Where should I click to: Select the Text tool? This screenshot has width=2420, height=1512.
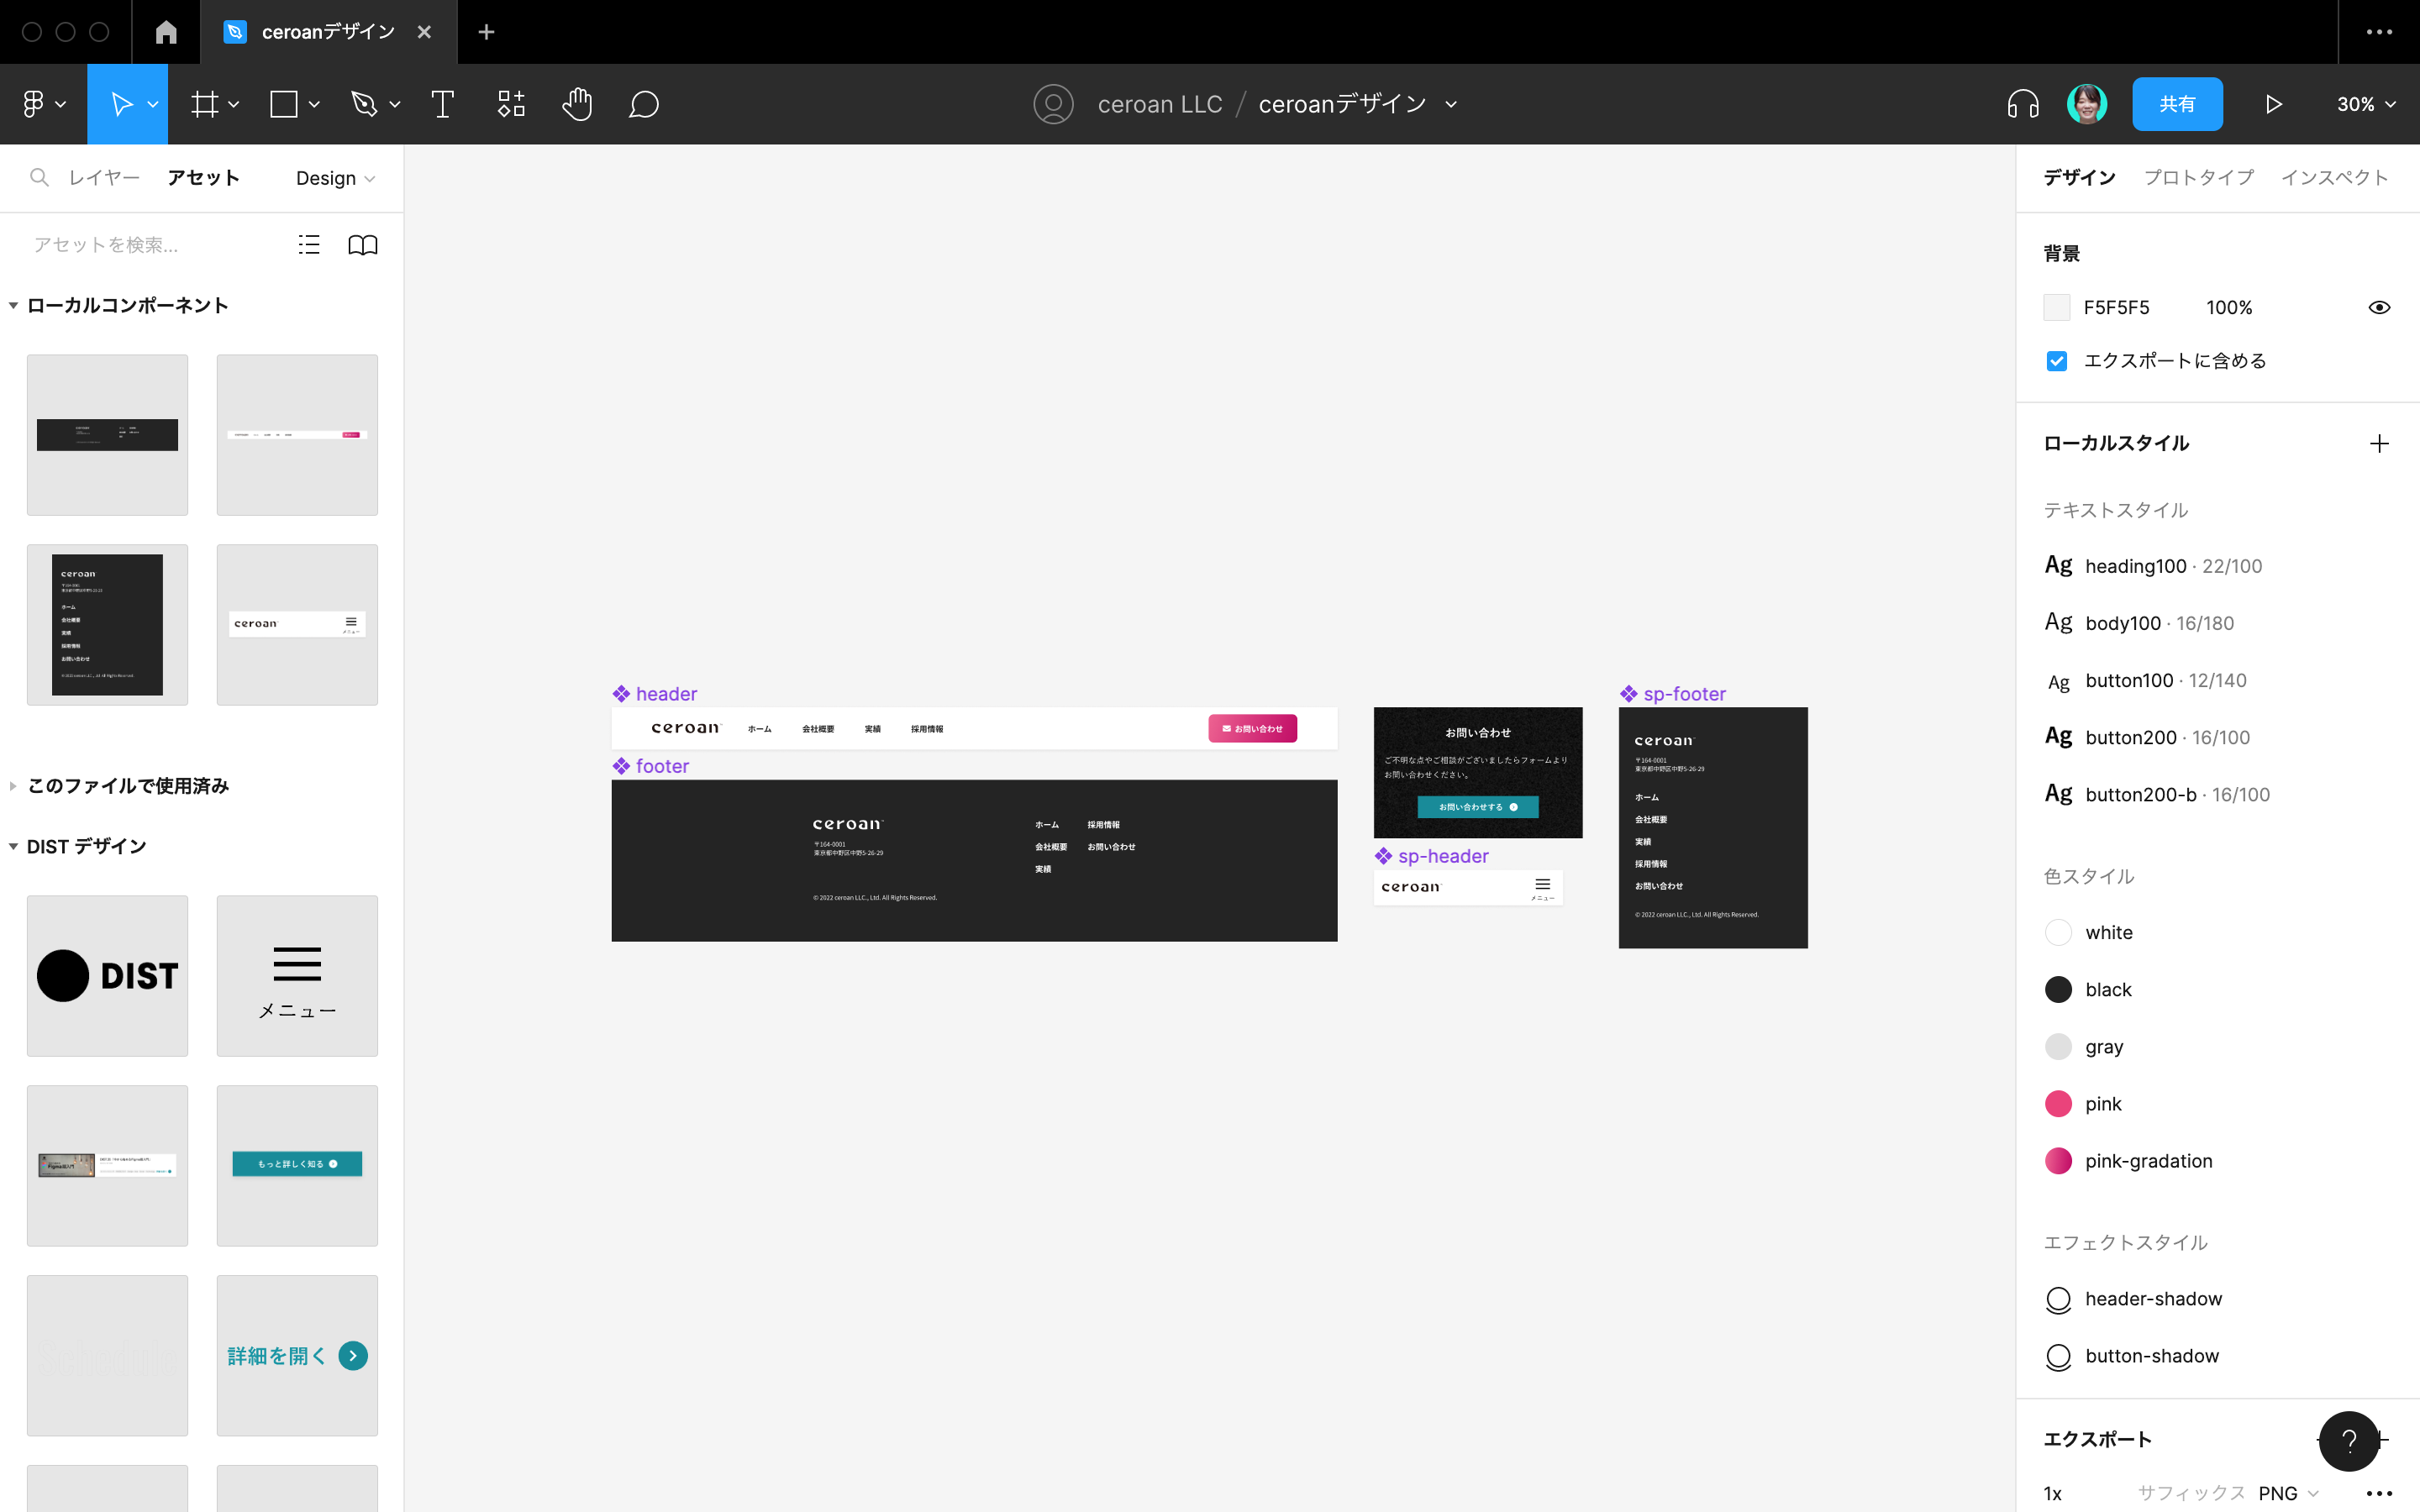click(x=442, y=104)
